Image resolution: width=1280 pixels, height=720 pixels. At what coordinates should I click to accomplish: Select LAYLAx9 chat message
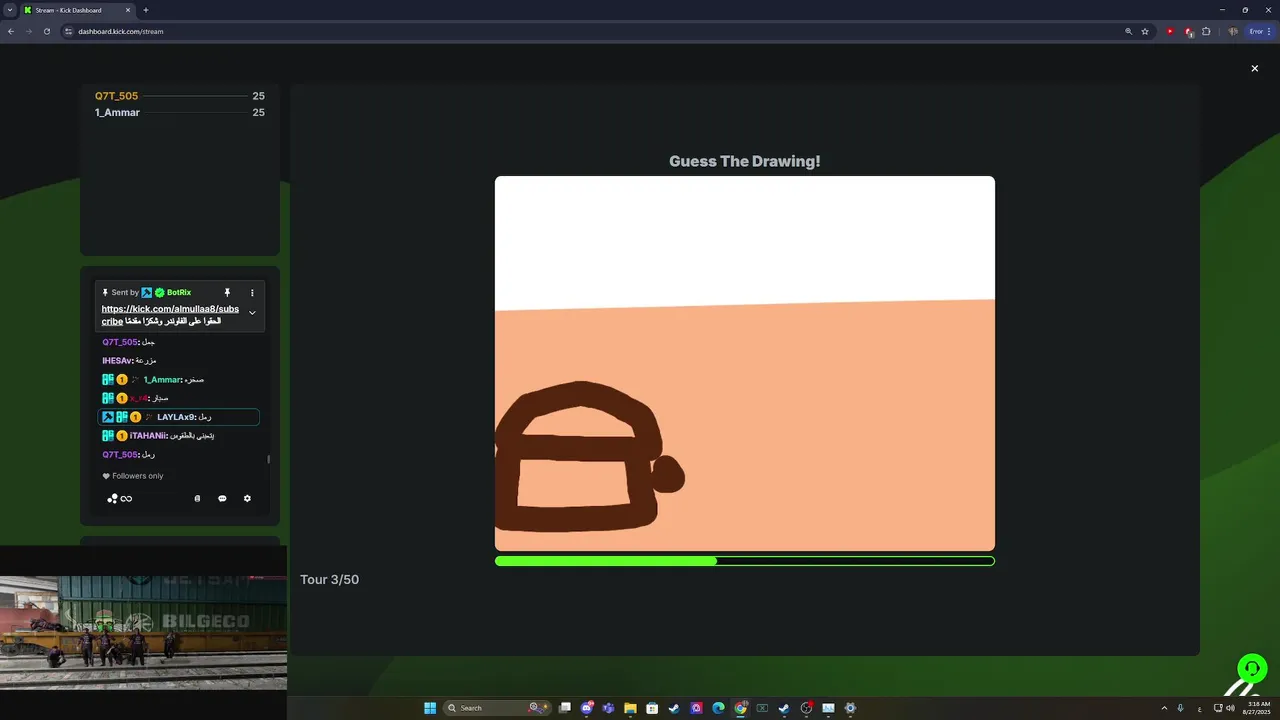(x=179, y=417)
